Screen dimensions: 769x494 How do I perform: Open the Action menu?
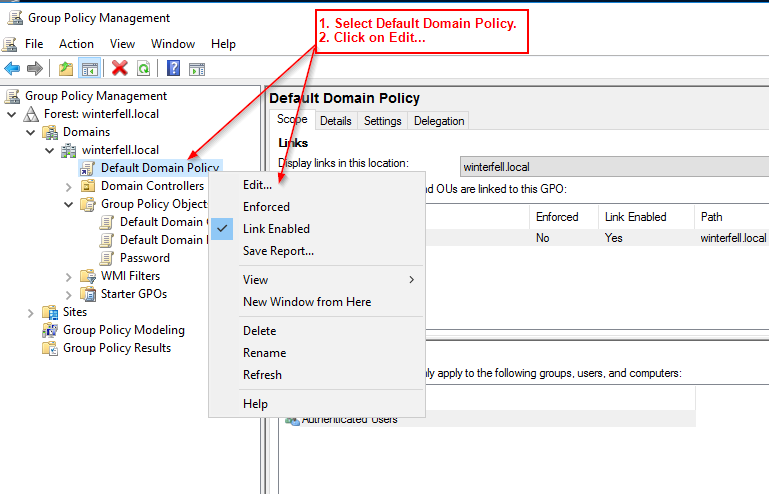76,44
